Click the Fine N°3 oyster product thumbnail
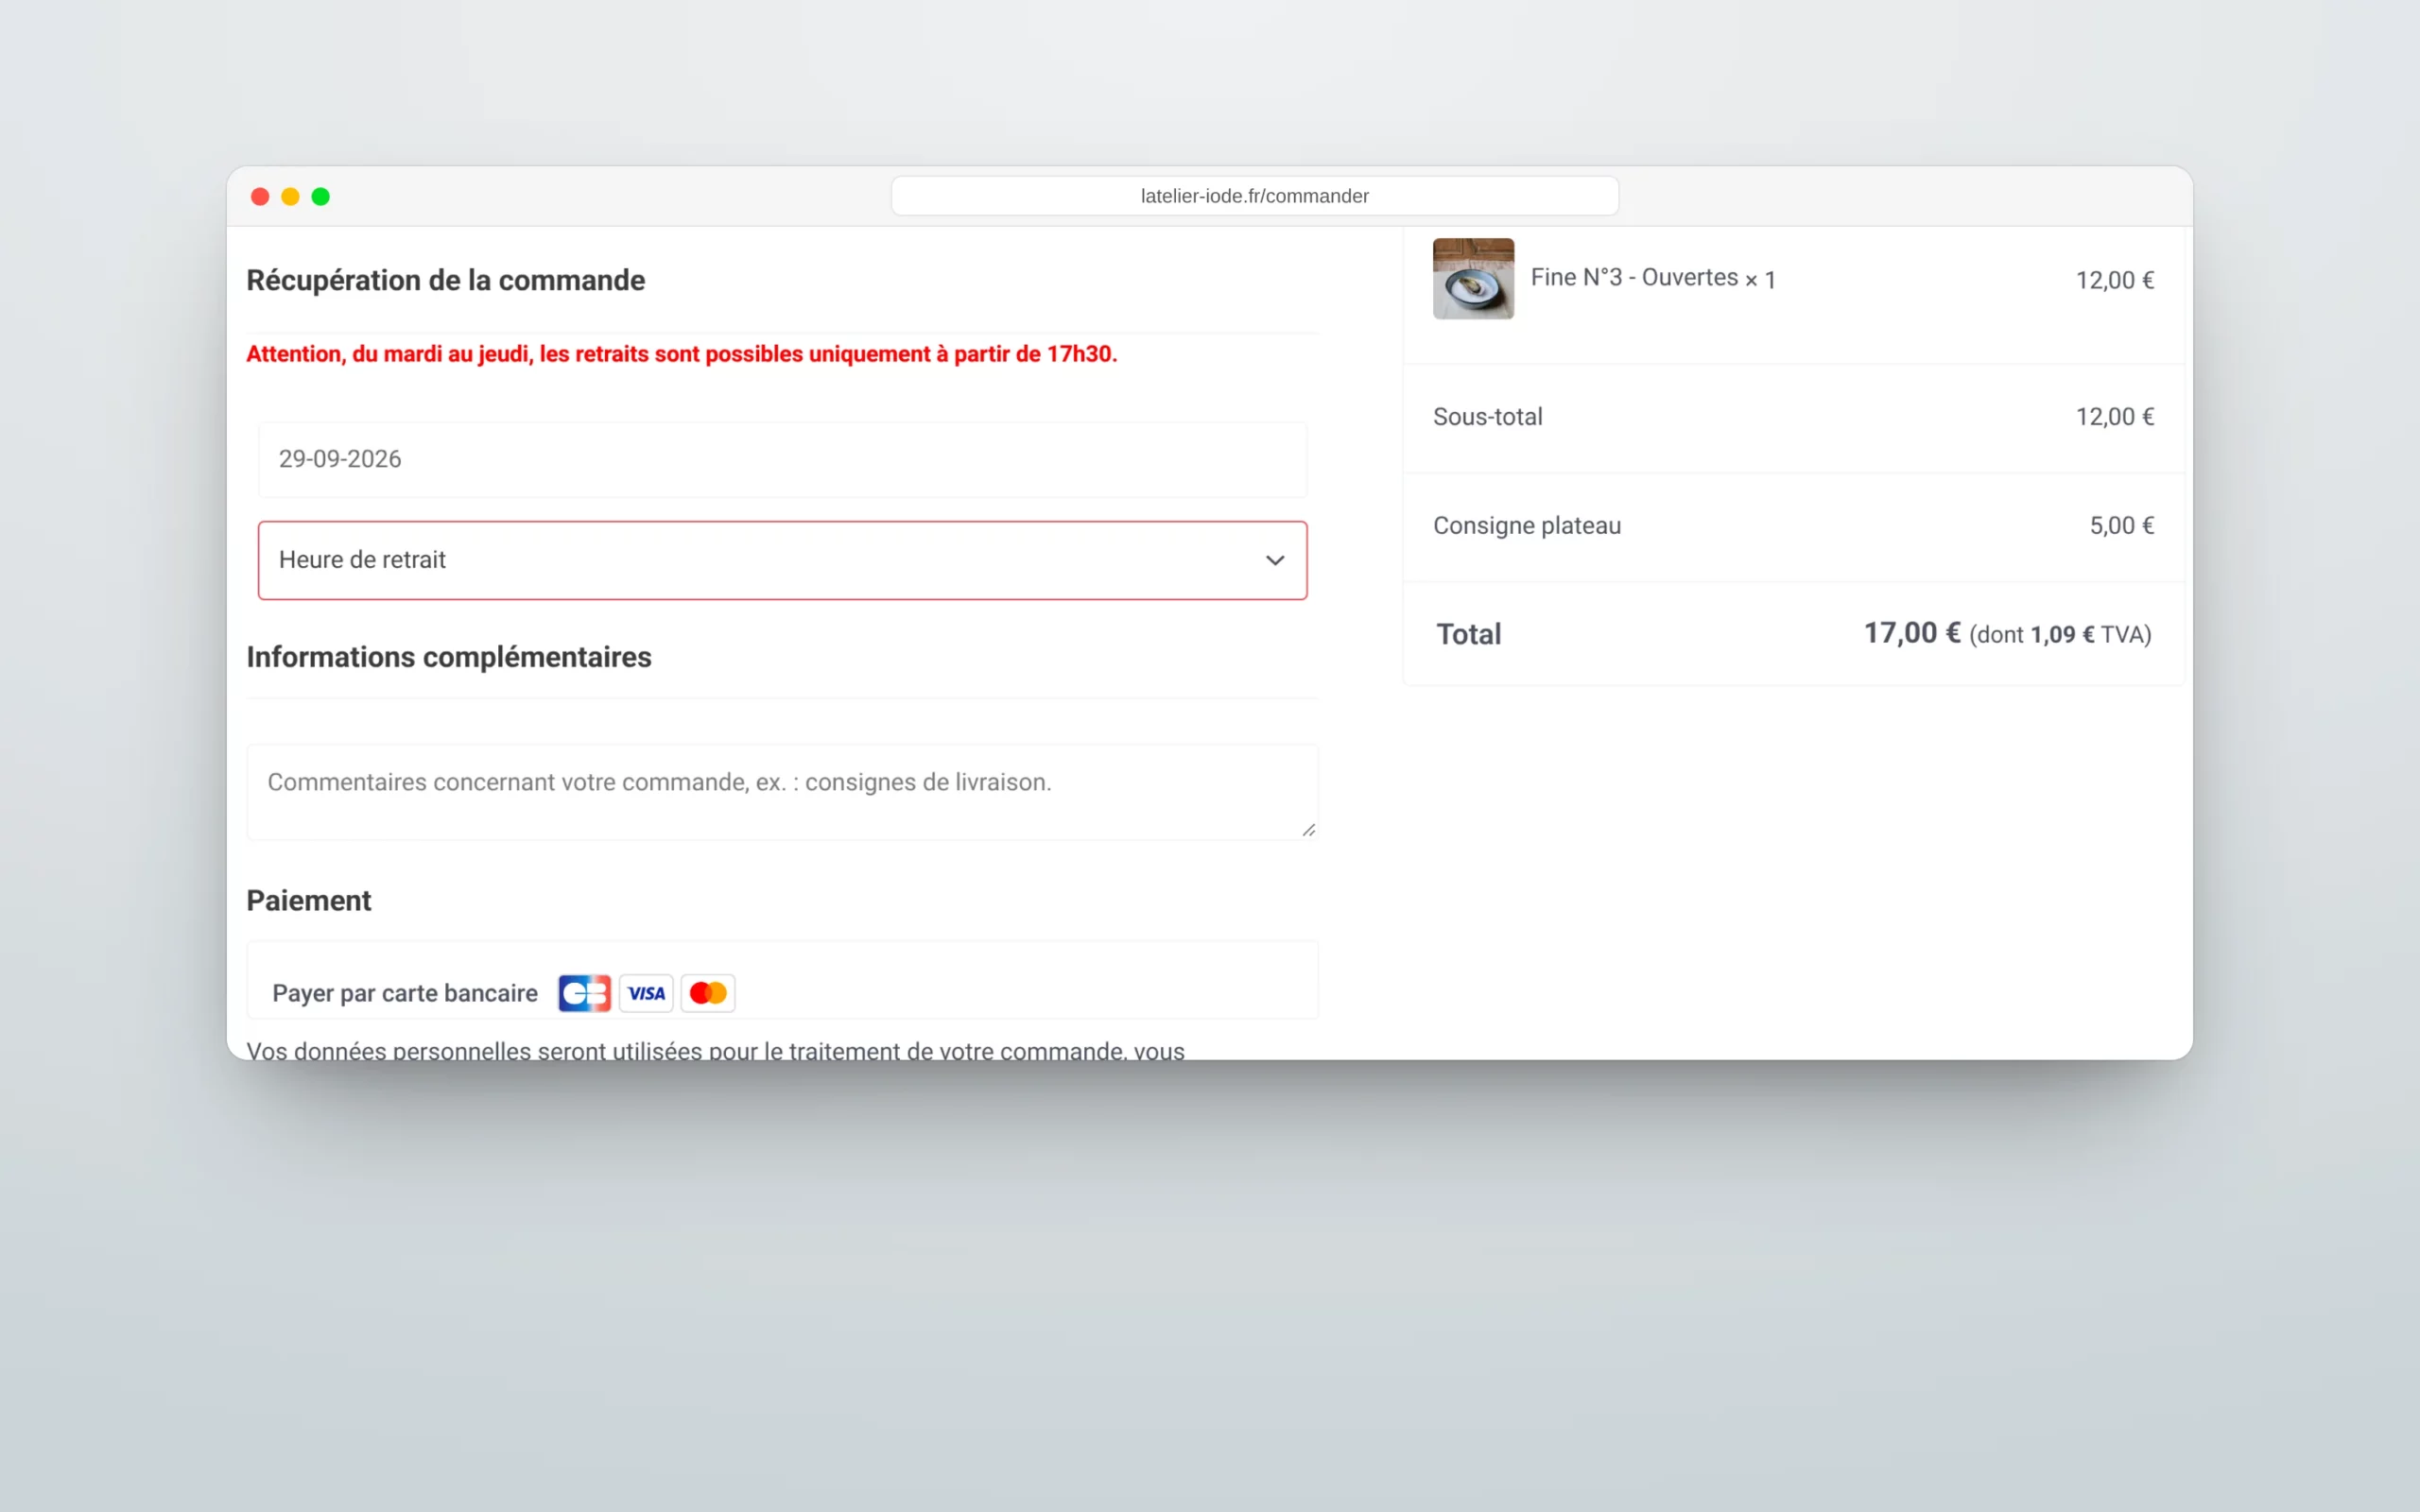 point(1473,279)
